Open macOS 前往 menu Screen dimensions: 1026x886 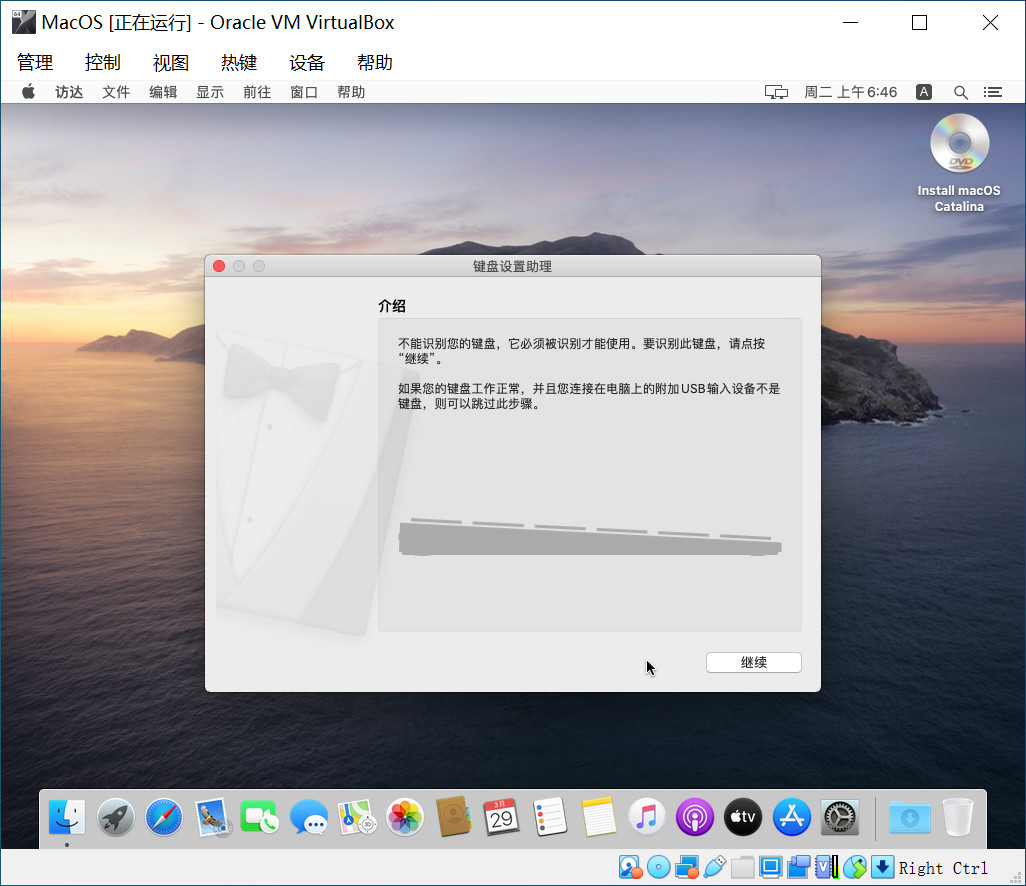[x=257, y=92]
